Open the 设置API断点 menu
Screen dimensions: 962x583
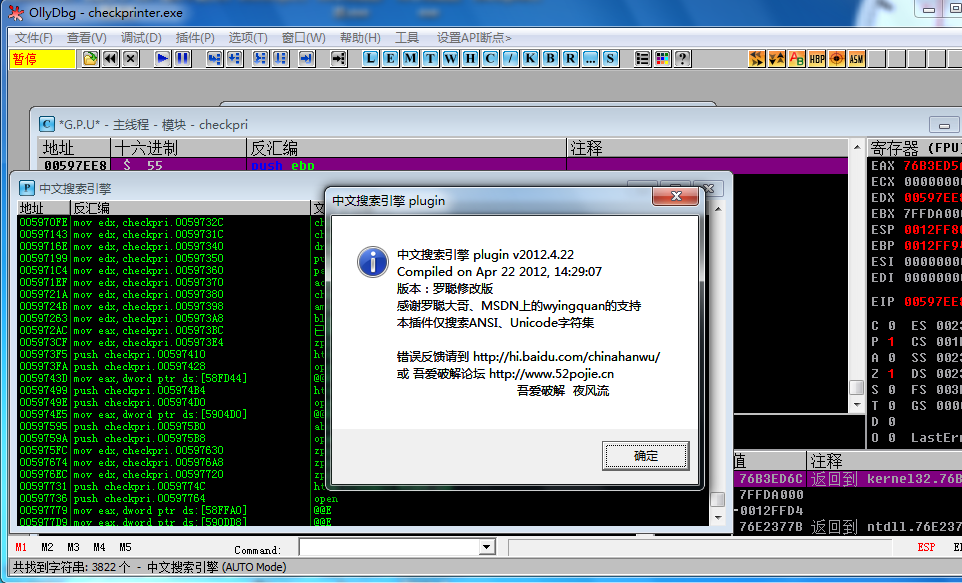474,37
